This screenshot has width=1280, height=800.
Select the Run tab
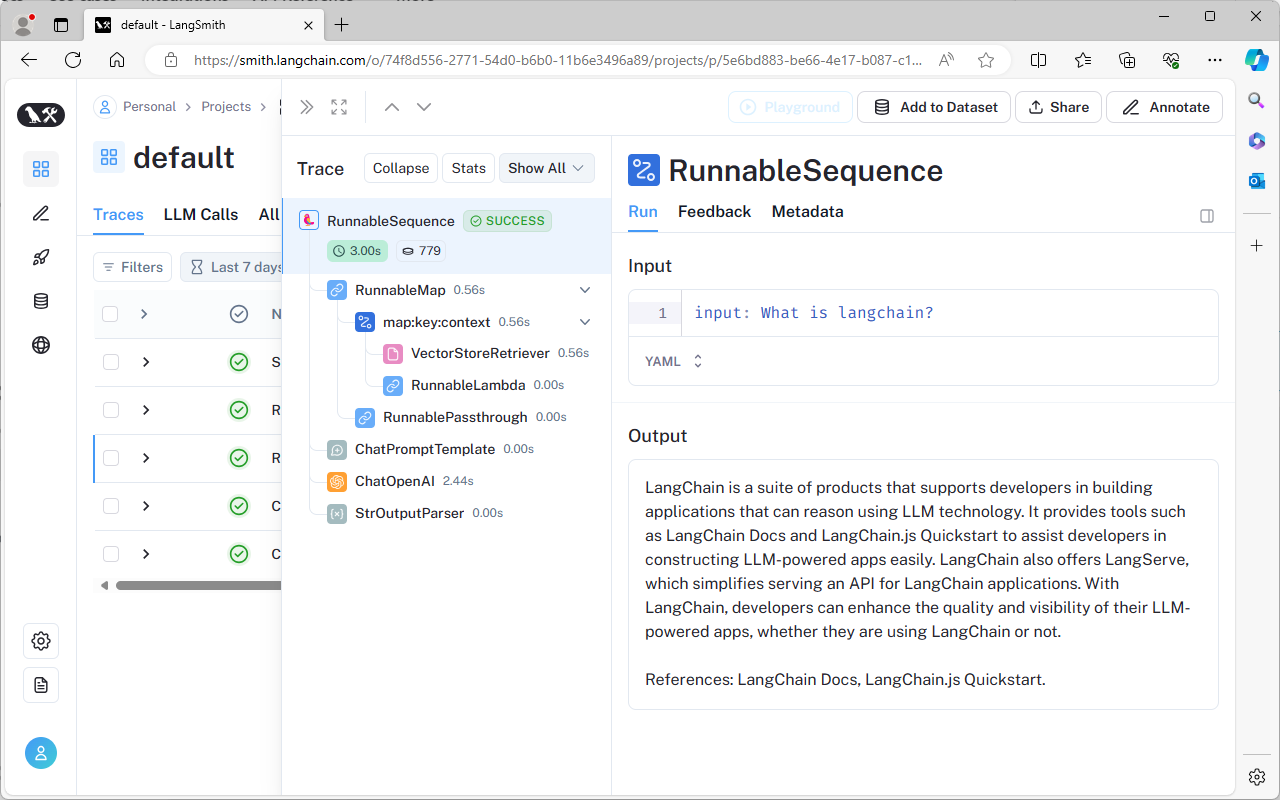(643, 212)
